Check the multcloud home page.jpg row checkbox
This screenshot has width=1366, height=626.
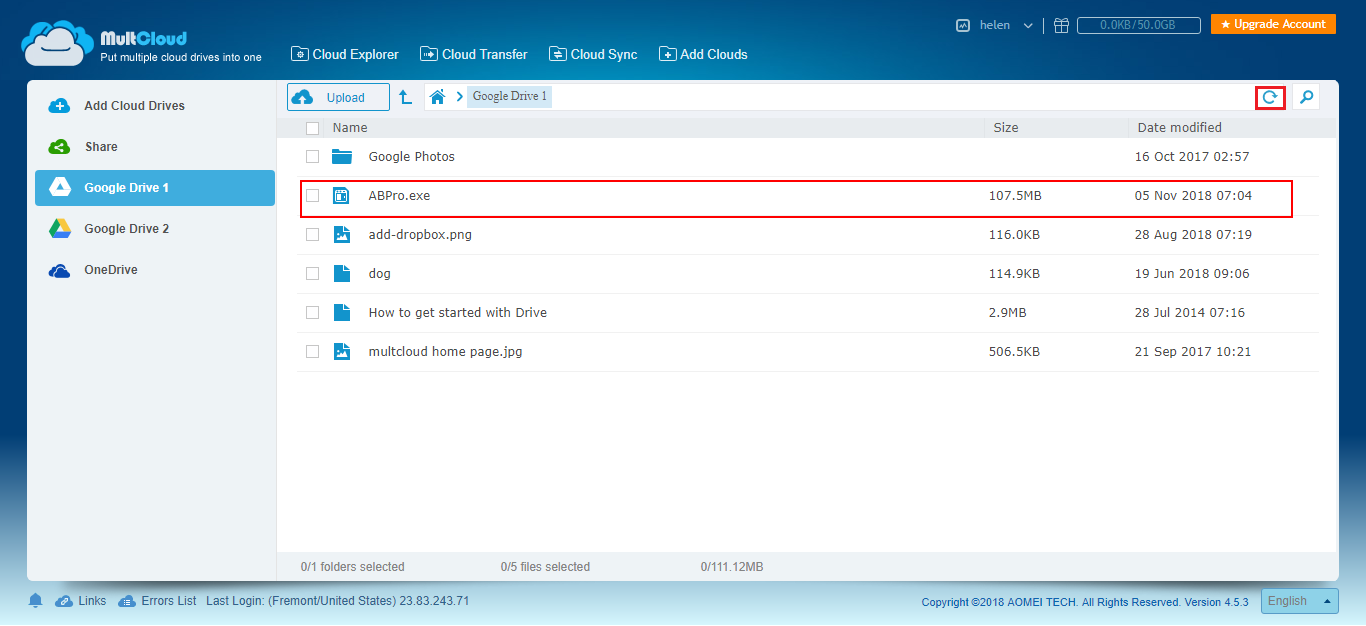313,352
